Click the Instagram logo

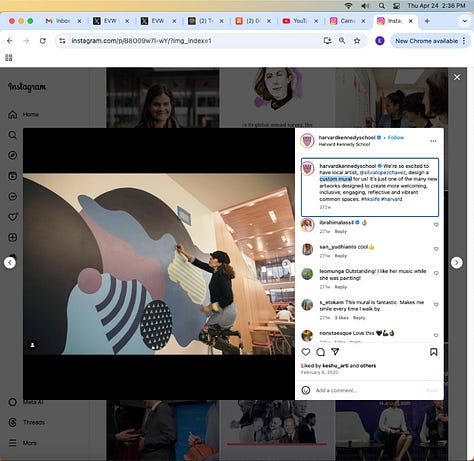coord(27,87)
